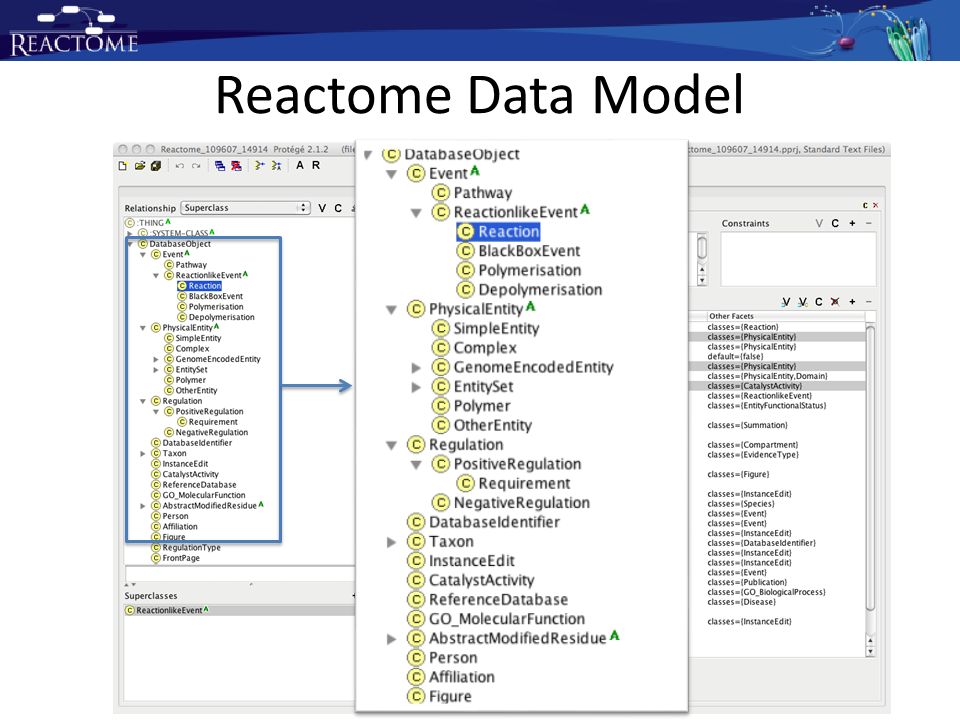Select the 'classes={Figure}' facet row
Image resolution: width=960 pixels, height=720 pixels.
pos(738,474)
